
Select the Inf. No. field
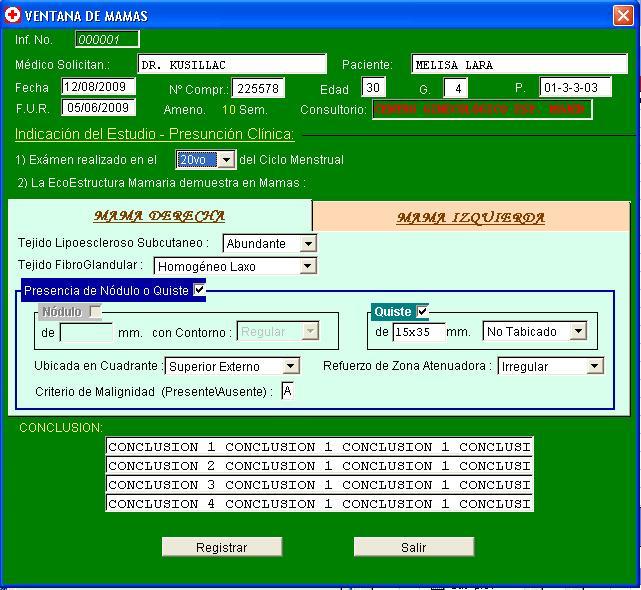(x=107, y=39)
